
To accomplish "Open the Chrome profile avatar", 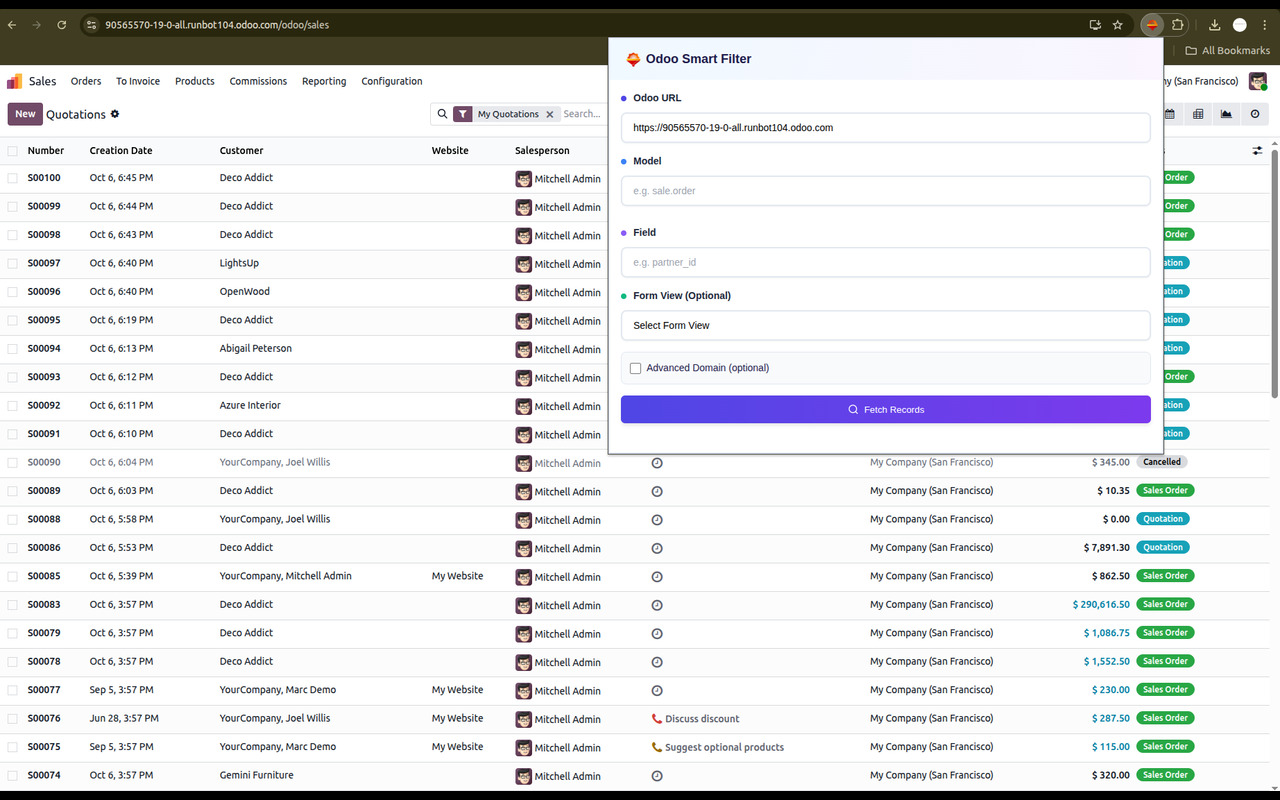I will click(x=1240, y=25).
